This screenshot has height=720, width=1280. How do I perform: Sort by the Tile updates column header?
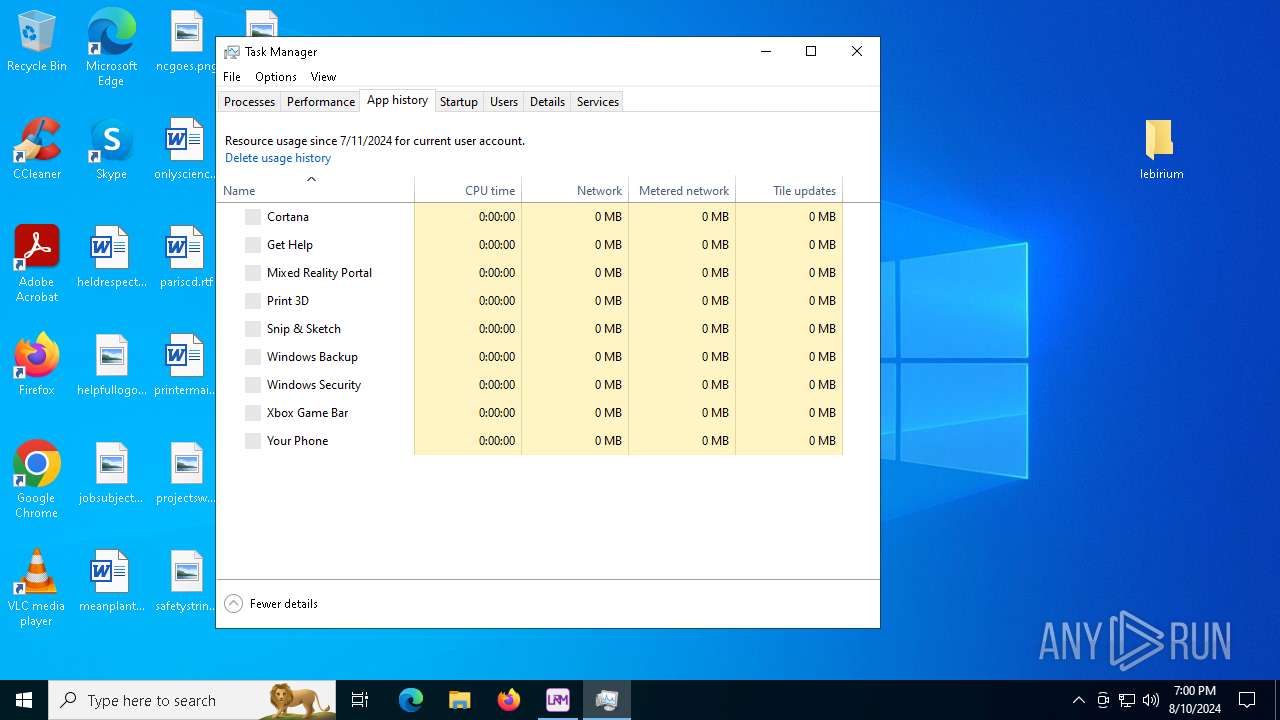pyautogui.click(x=789, y=189)
